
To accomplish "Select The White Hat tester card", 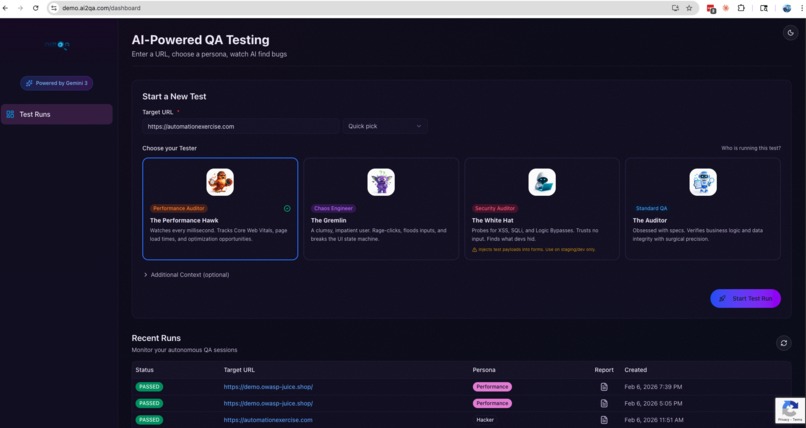I will (x=542, y=209).
